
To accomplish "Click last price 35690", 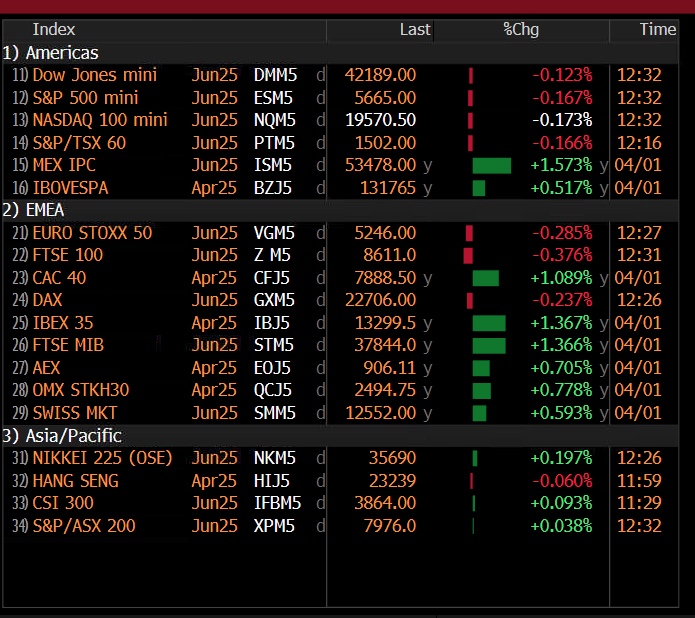I will point(392,458).
